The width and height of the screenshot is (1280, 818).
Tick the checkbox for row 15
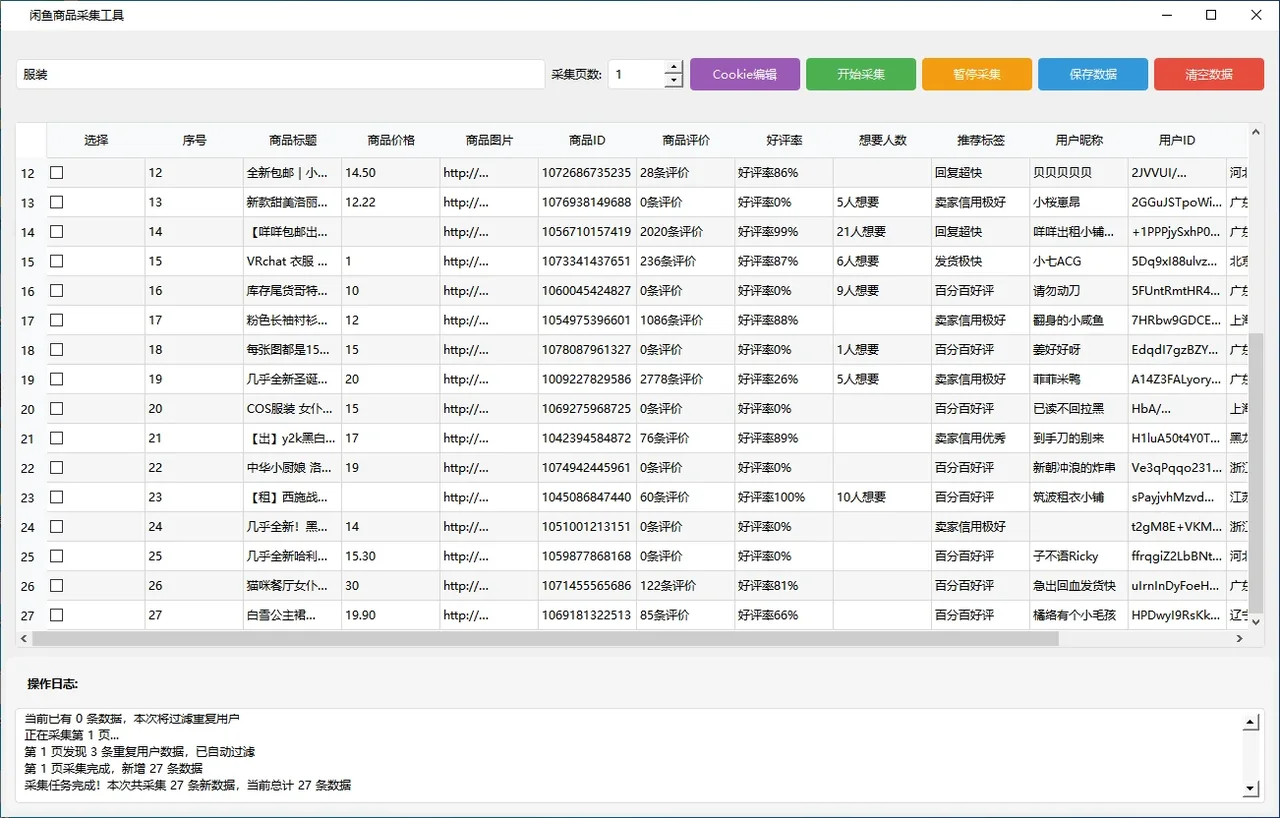(57, 261)
